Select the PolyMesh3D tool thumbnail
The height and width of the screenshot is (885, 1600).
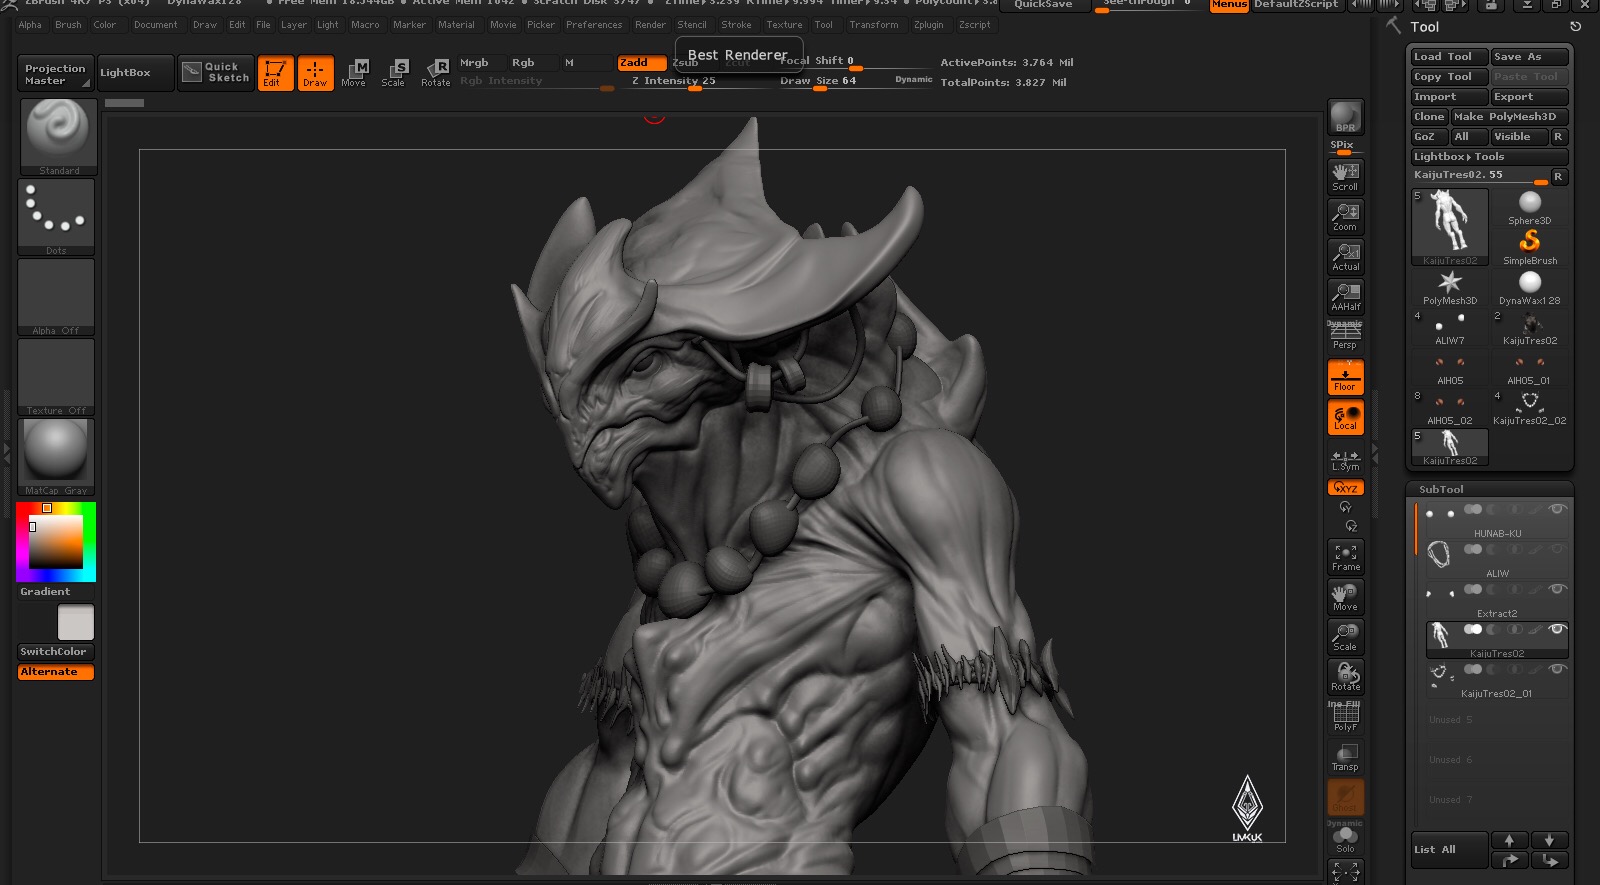1449,288
